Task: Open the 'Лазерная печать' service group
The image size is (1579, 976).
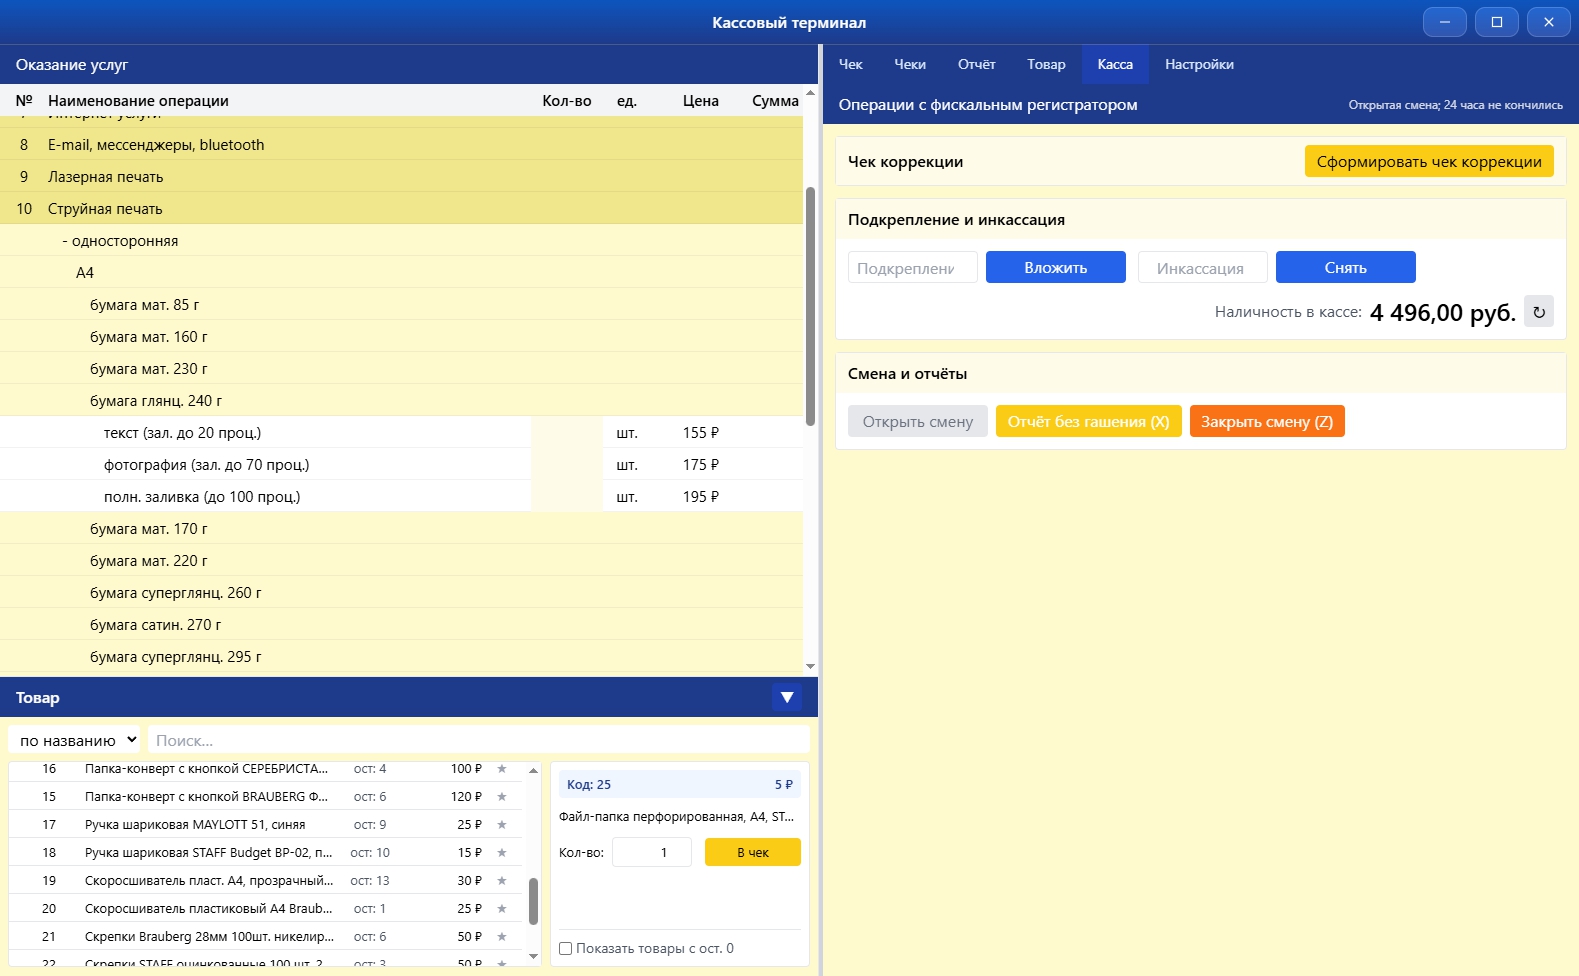Action: (x=401, y=176)
